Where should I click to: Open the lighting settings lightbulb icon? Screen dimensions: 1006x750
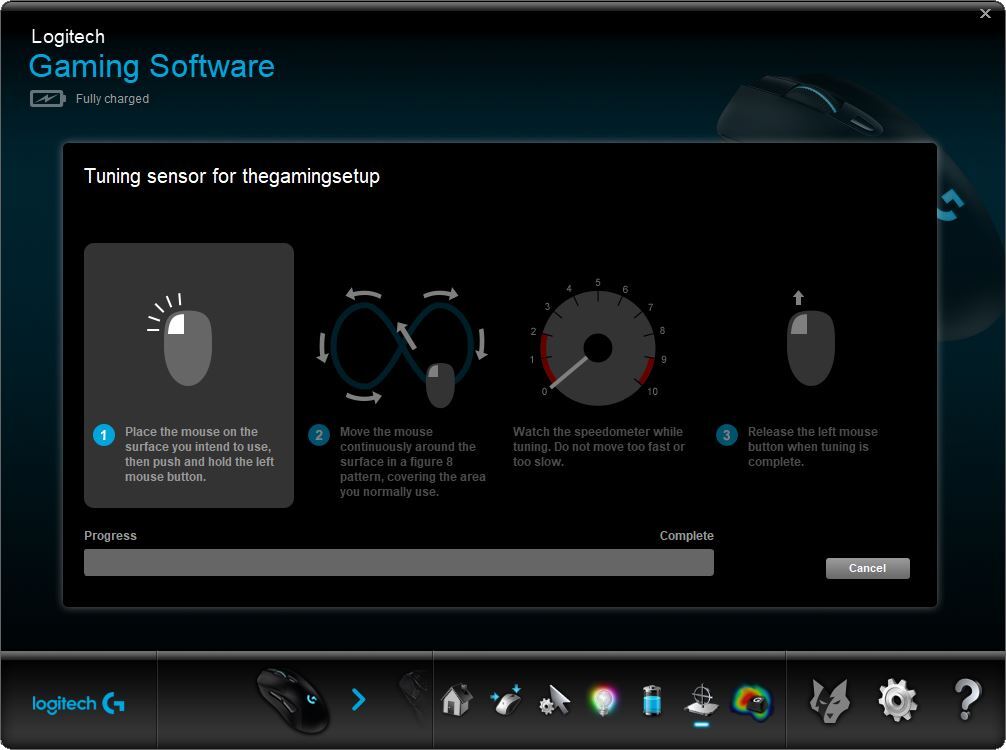603,700
